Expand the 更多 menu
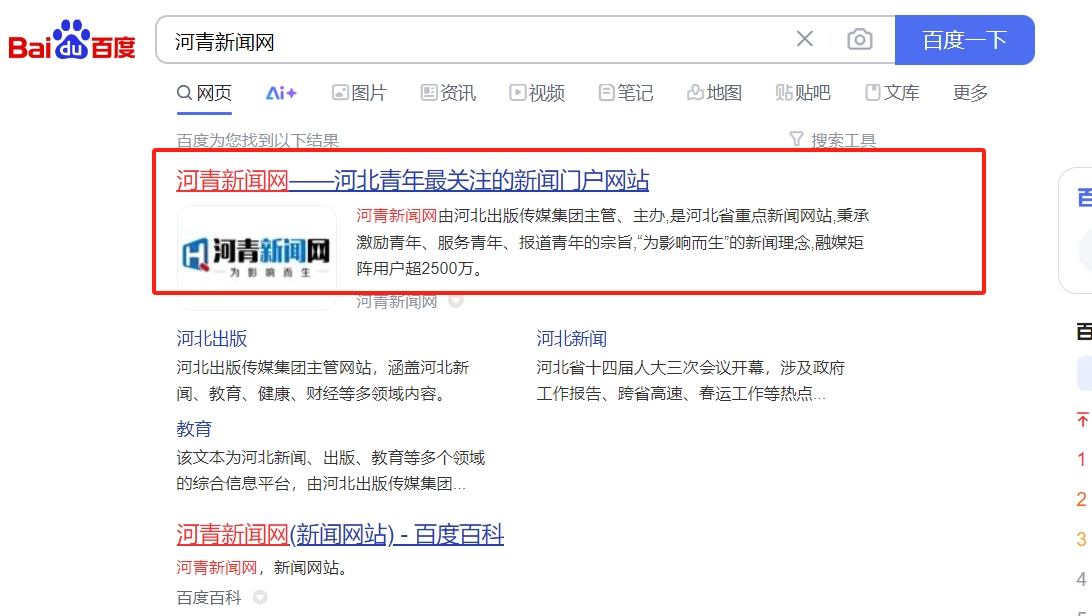1092x616 pixels. pos(971,93)
